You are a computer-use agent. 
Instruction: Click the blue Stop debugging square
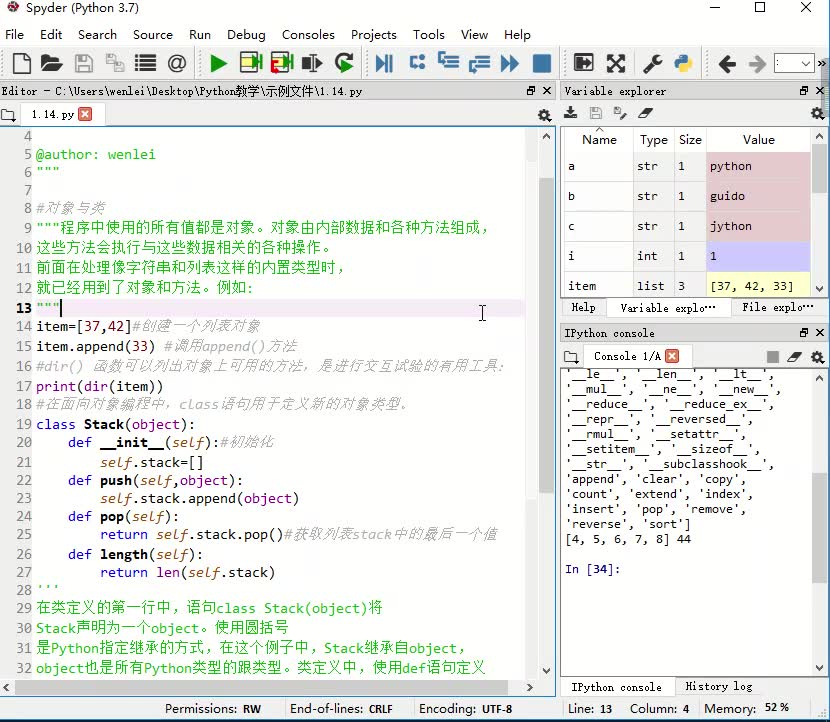[x=541, y=64]
